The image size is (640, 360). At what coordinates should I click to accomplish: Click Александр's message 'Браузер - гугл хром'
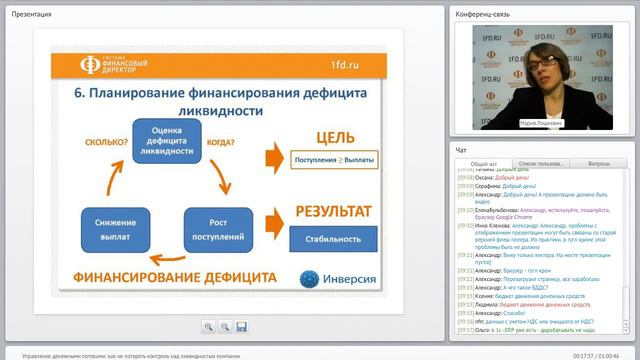point(504,271)
